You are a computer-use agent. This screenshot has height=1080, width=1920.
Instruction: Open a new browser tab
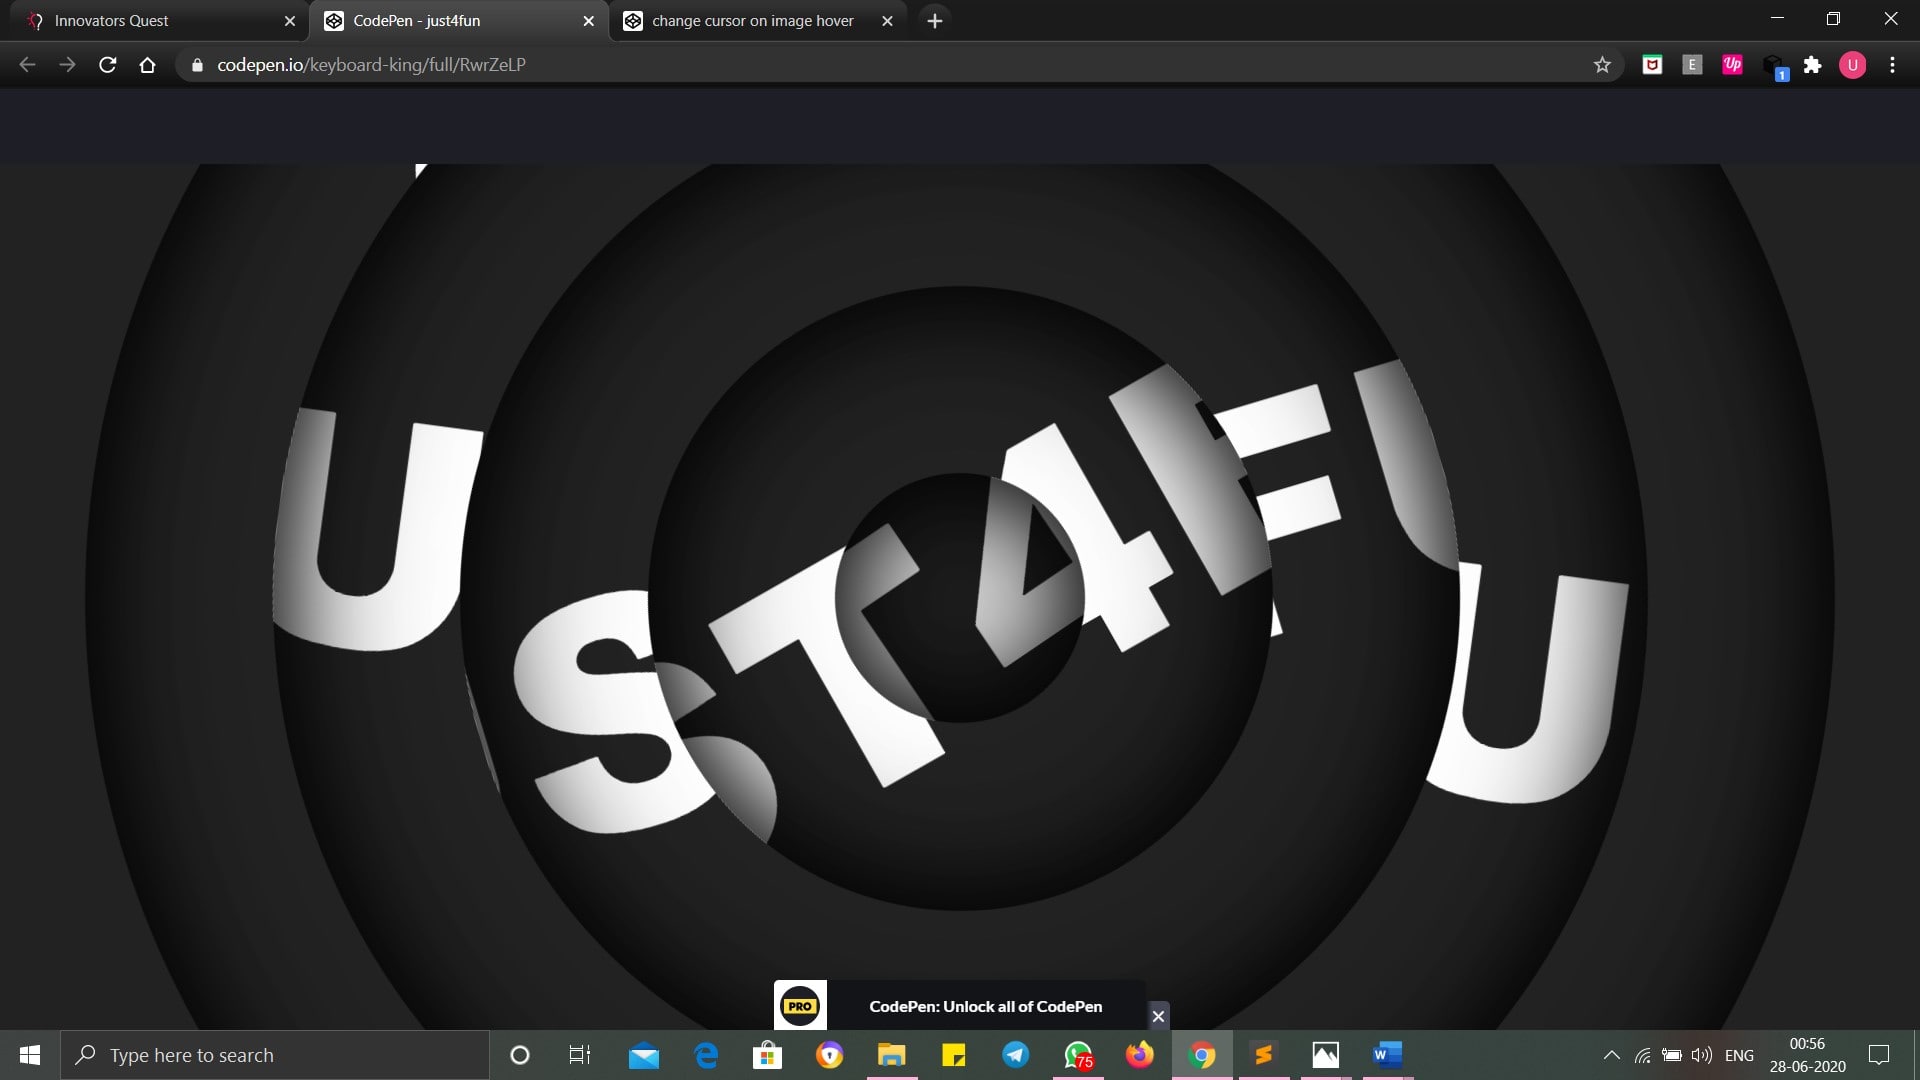pyautogui.click(x=934, y=20)
